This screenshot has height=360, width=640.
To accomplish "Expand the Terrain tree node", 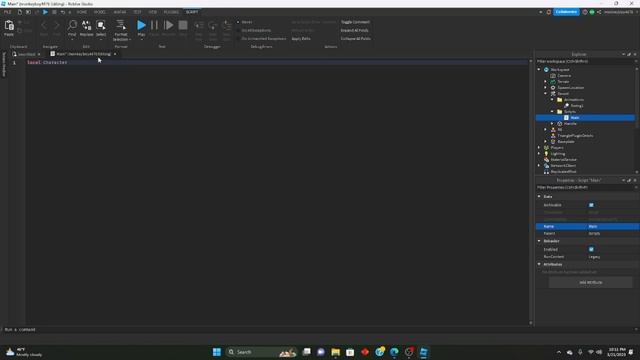I will [545, 82].
